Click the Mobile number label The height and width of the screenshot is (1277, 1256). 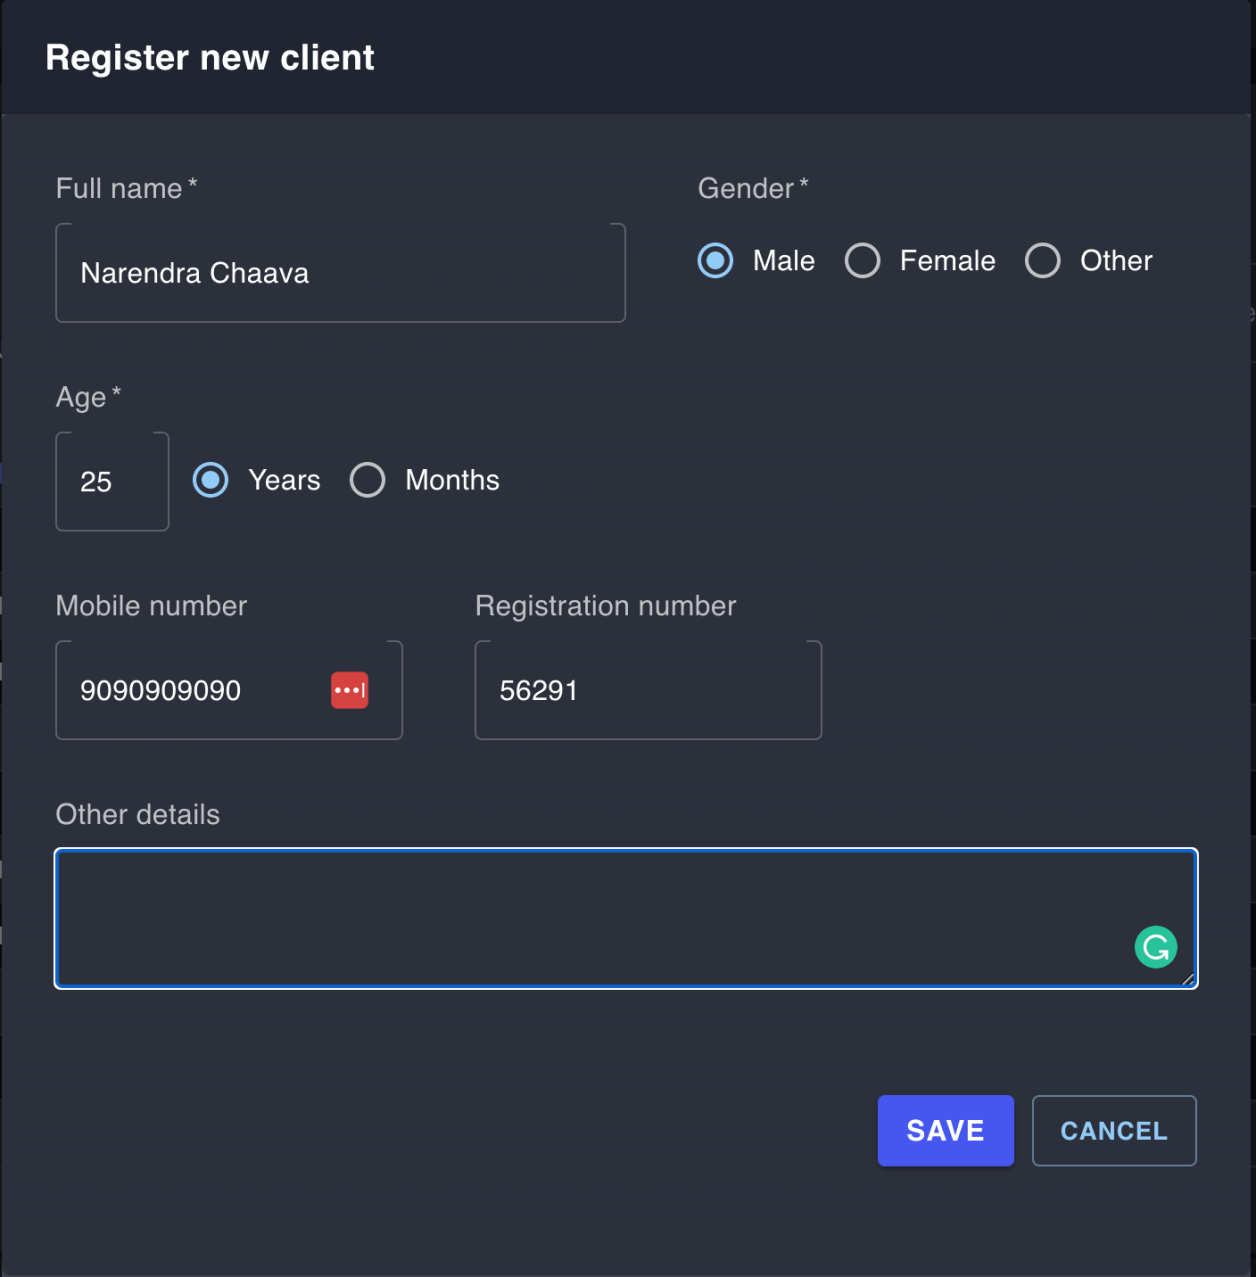(x=151, y=605)
